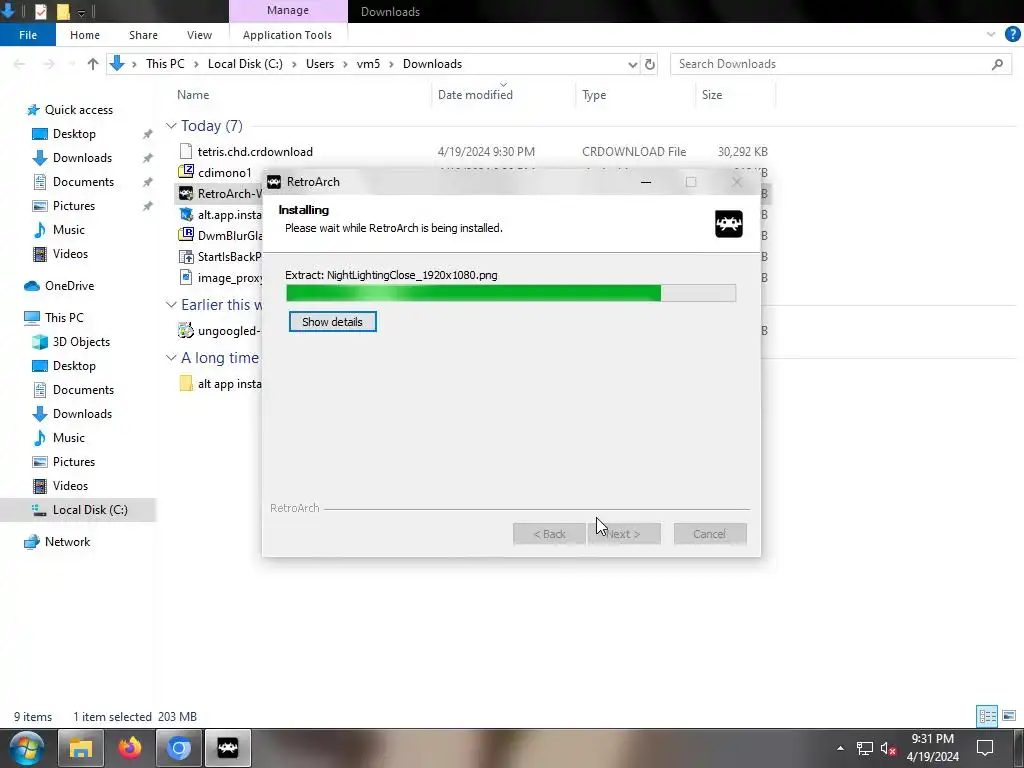Viewport: 1024px width, 768px height.
Task: Open pinned Desktop under Quick access
Action: [x=74, y=134]
